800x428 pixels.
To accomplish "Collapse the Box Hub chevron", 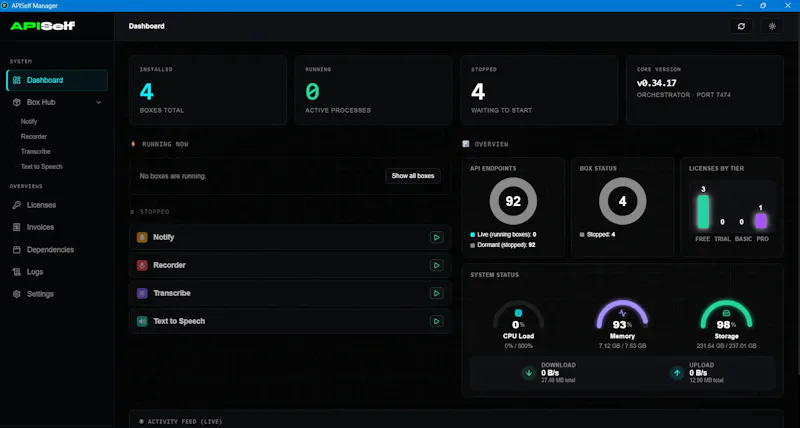I will 98,103.
